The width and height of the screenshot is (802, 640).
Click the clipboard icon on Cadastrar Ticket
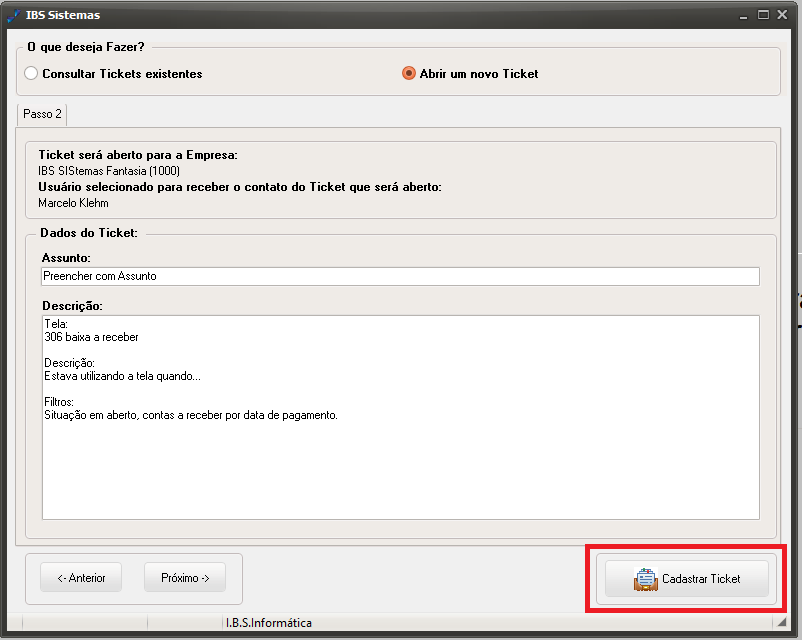pos(645,579)
